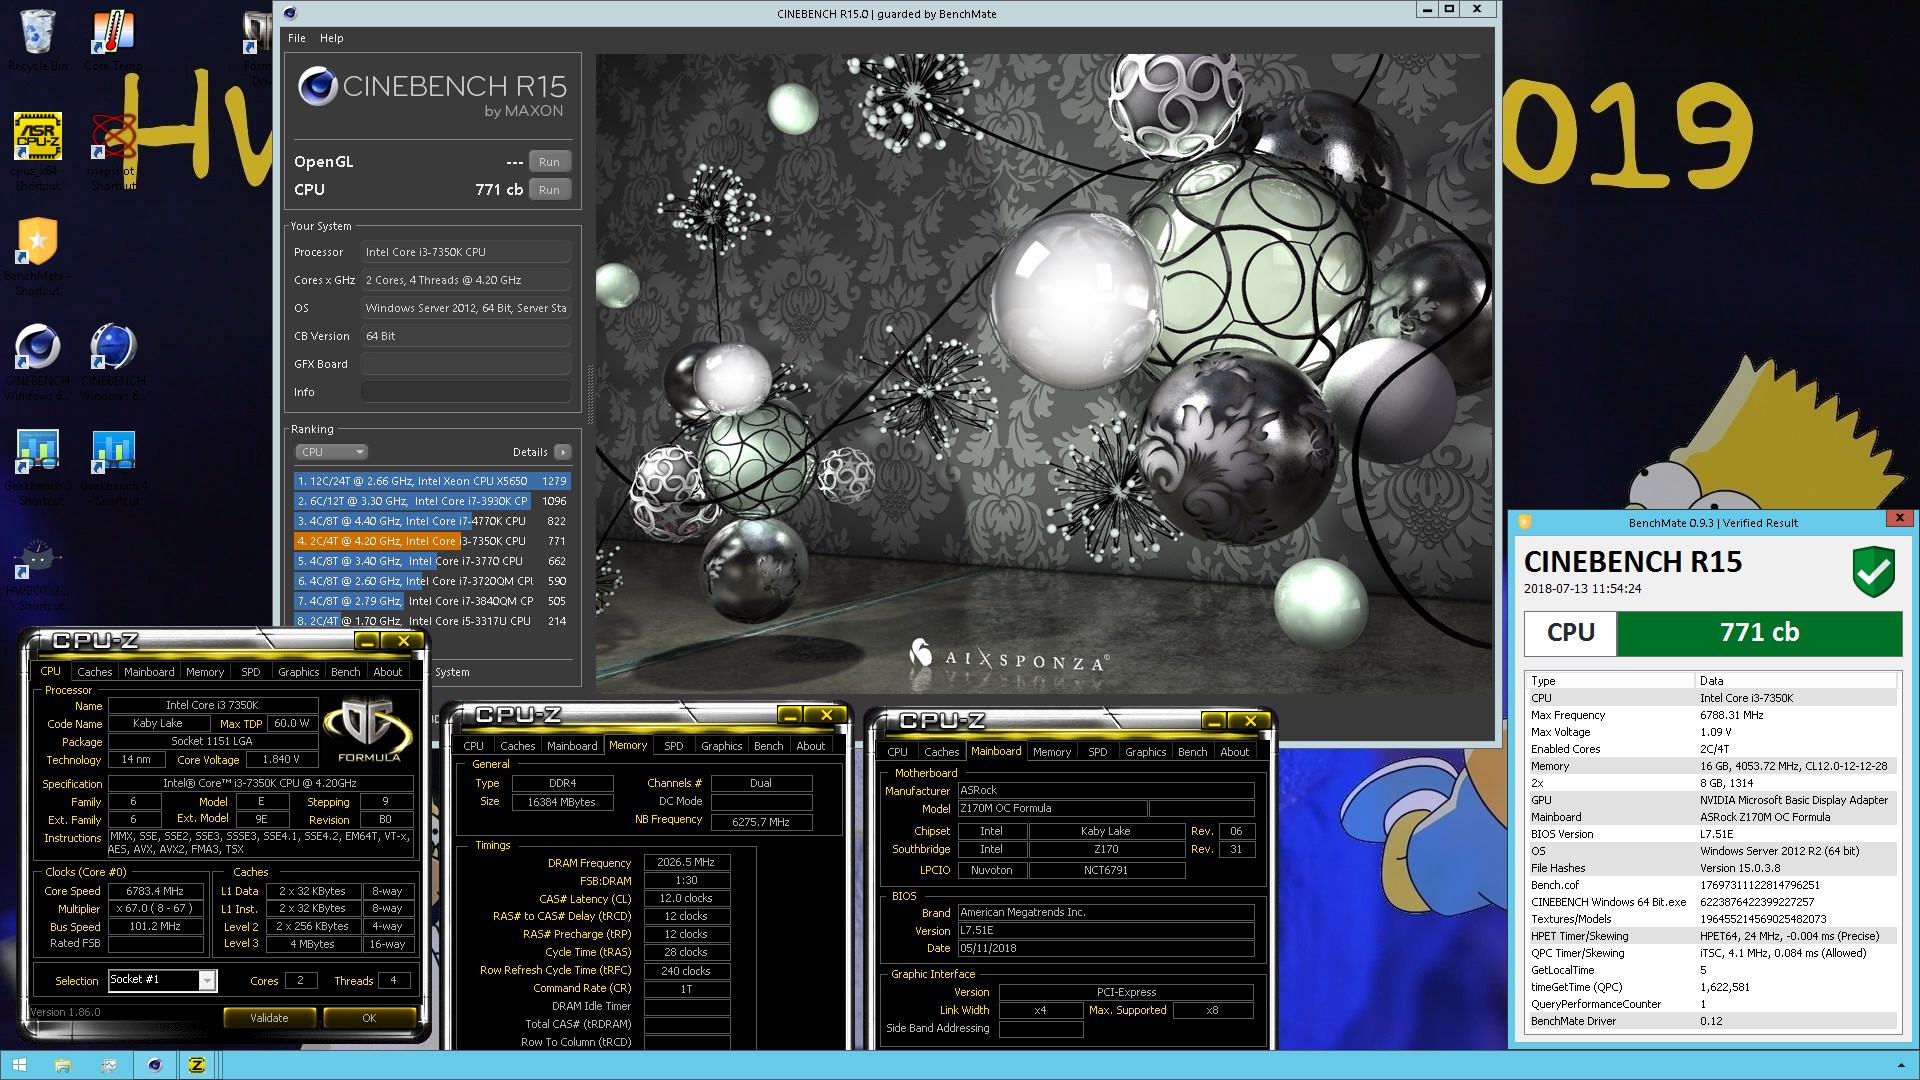Minimize the CPU-Z window showing the CPU tab
1920x1080 pixels.
tap(367, 641)
